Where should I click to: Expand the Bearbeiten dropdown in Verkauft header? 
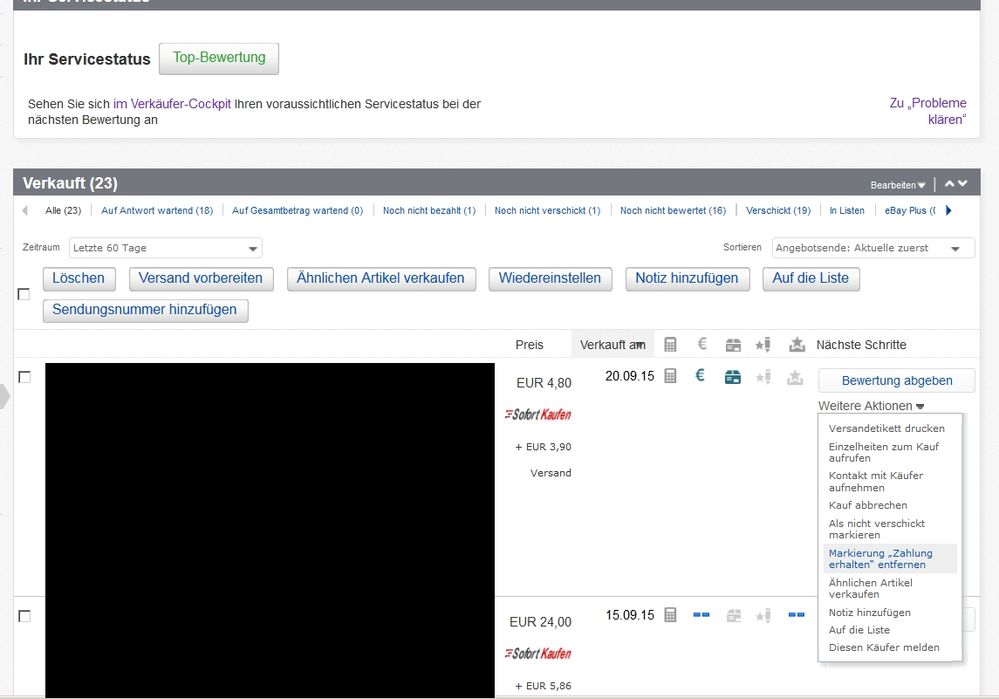click(897, 185)
